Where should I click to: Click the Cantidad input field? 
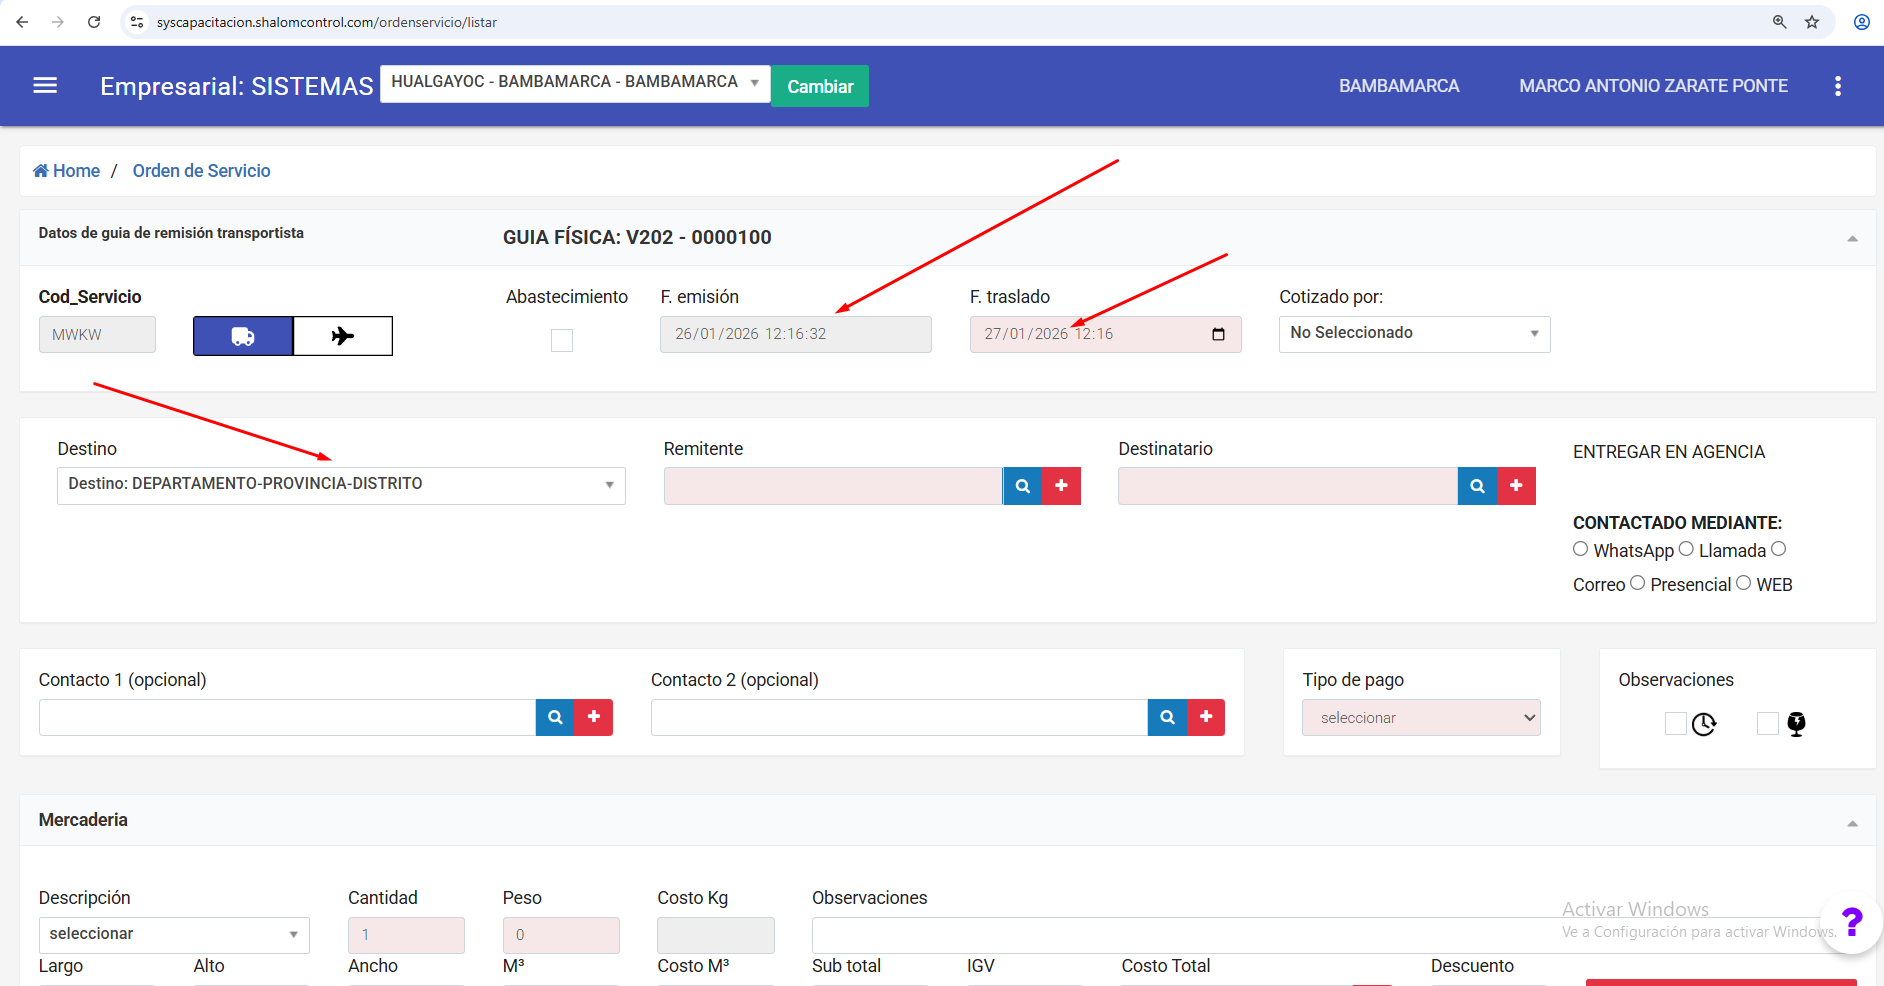(406, 935)
